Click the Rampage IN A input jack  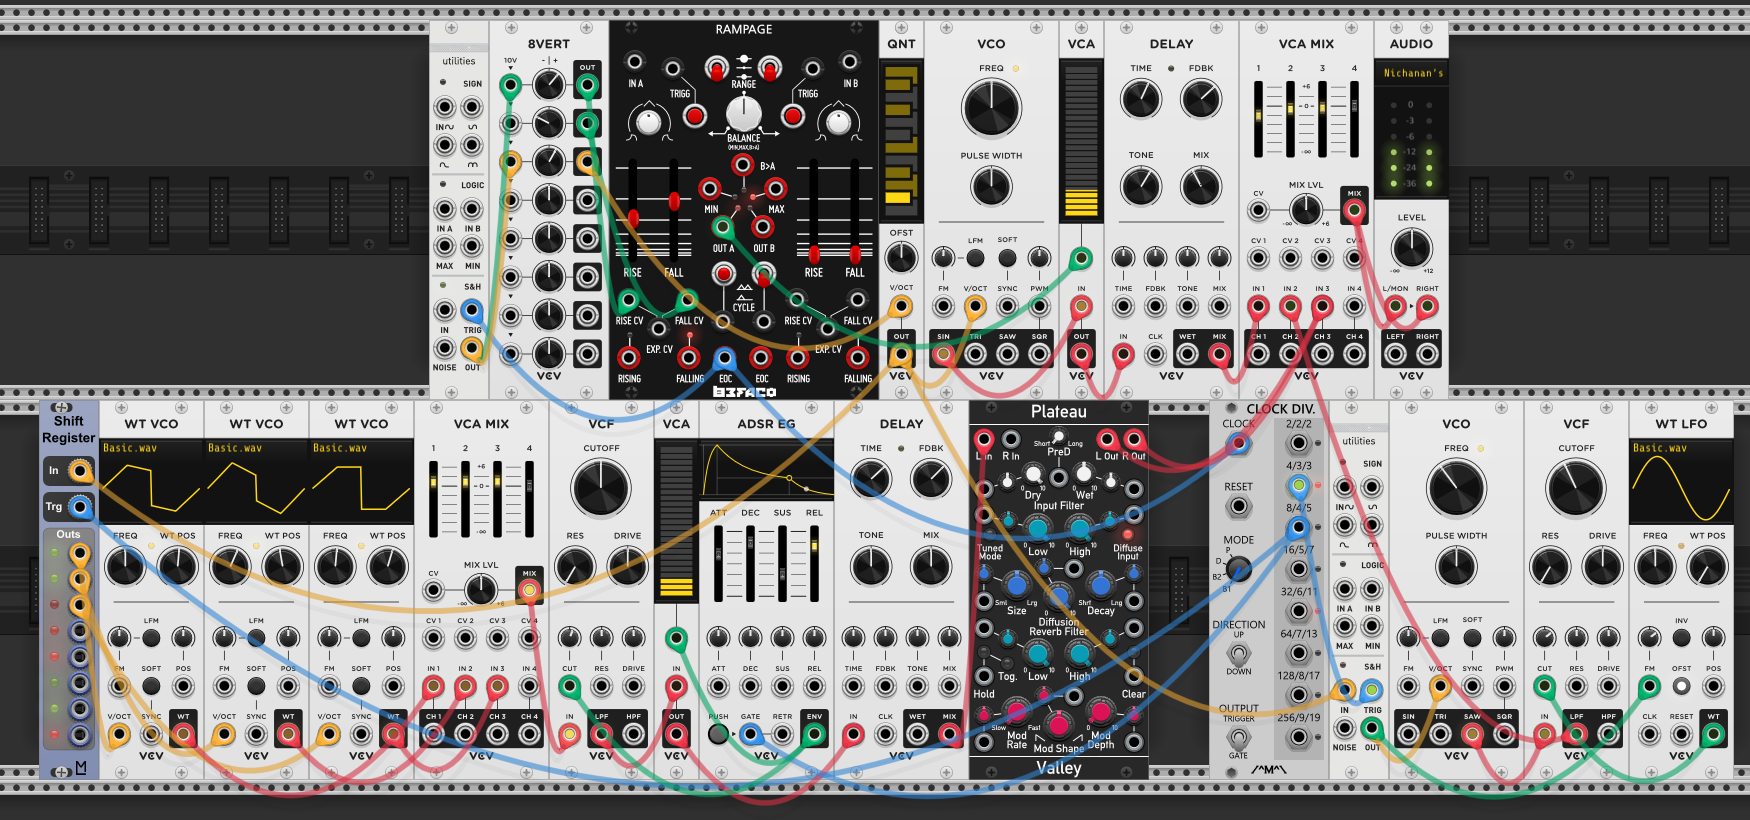[634, 61]
